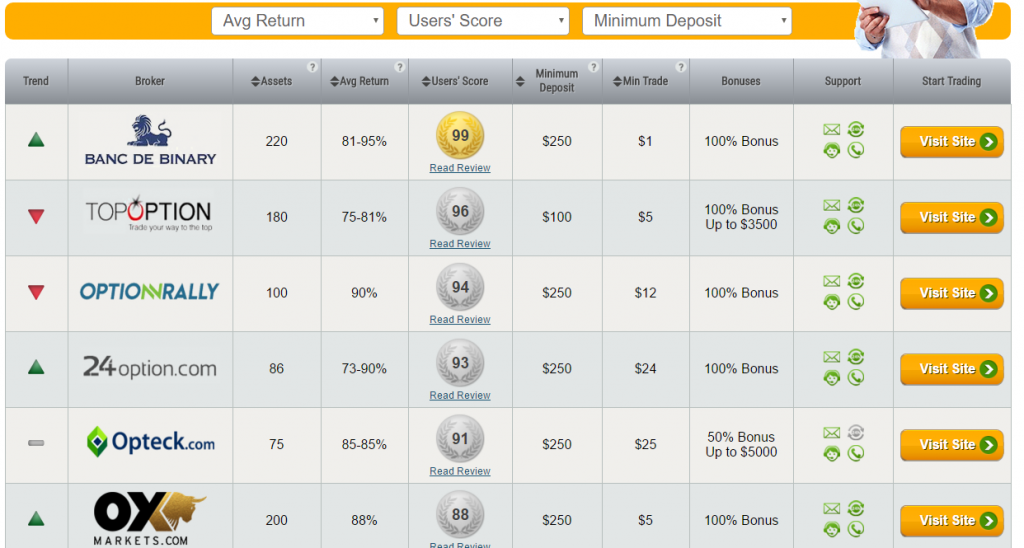Click live chat icon for Banc De Binary

(856, 129)
